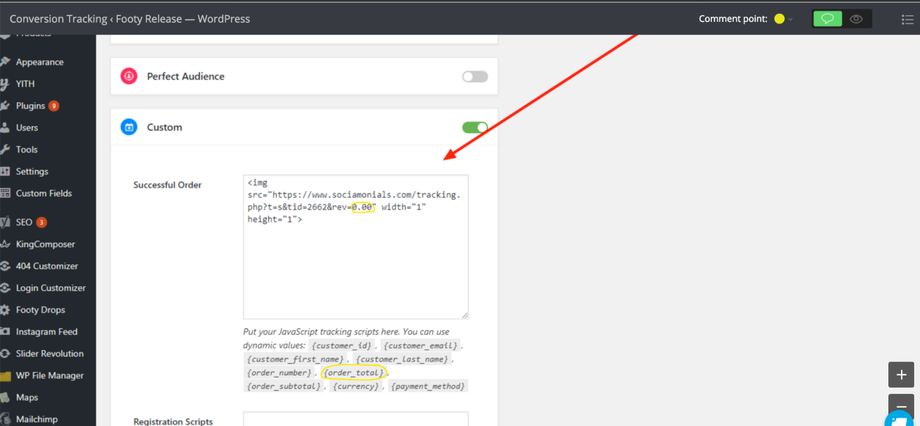The width and height of the screenshot is (920, 426).
Task: Select the yellow comment point color
Action: (779, 19)
